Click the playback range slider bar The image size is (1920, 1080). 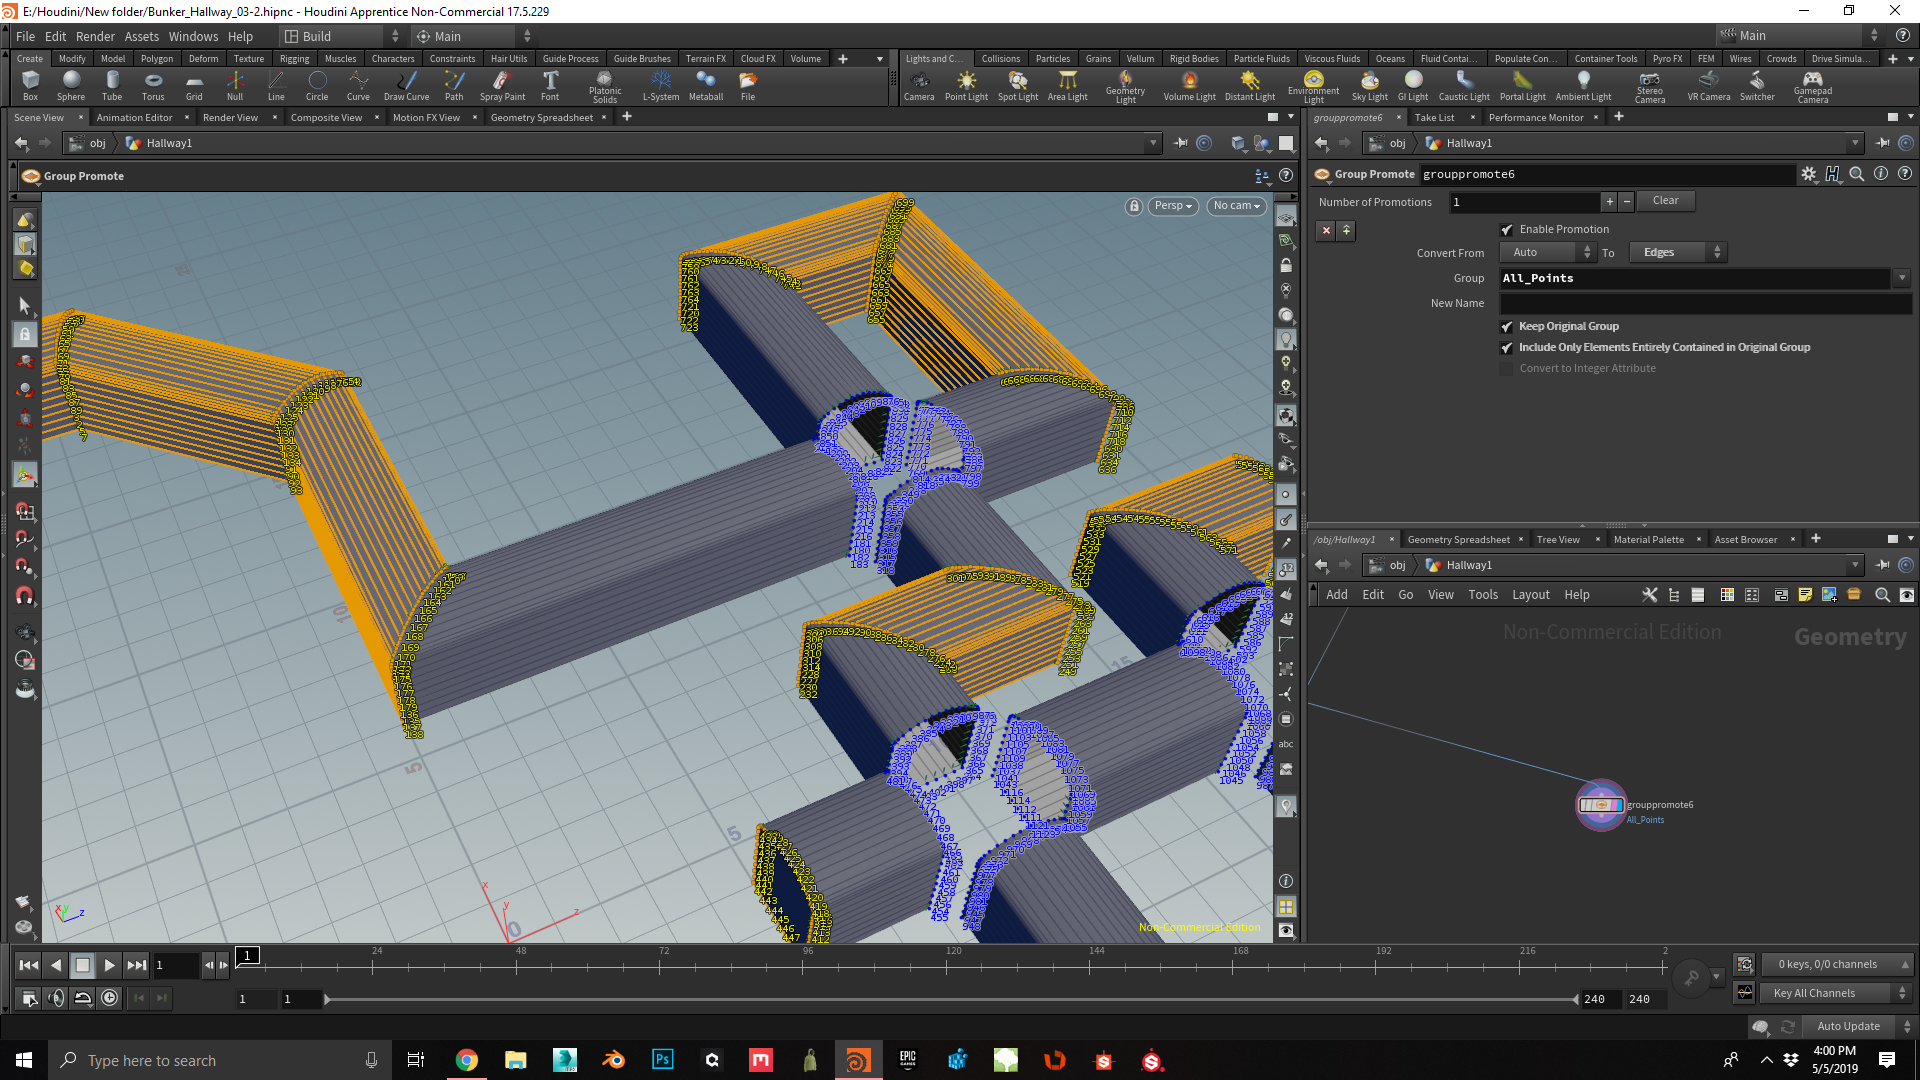950,999
